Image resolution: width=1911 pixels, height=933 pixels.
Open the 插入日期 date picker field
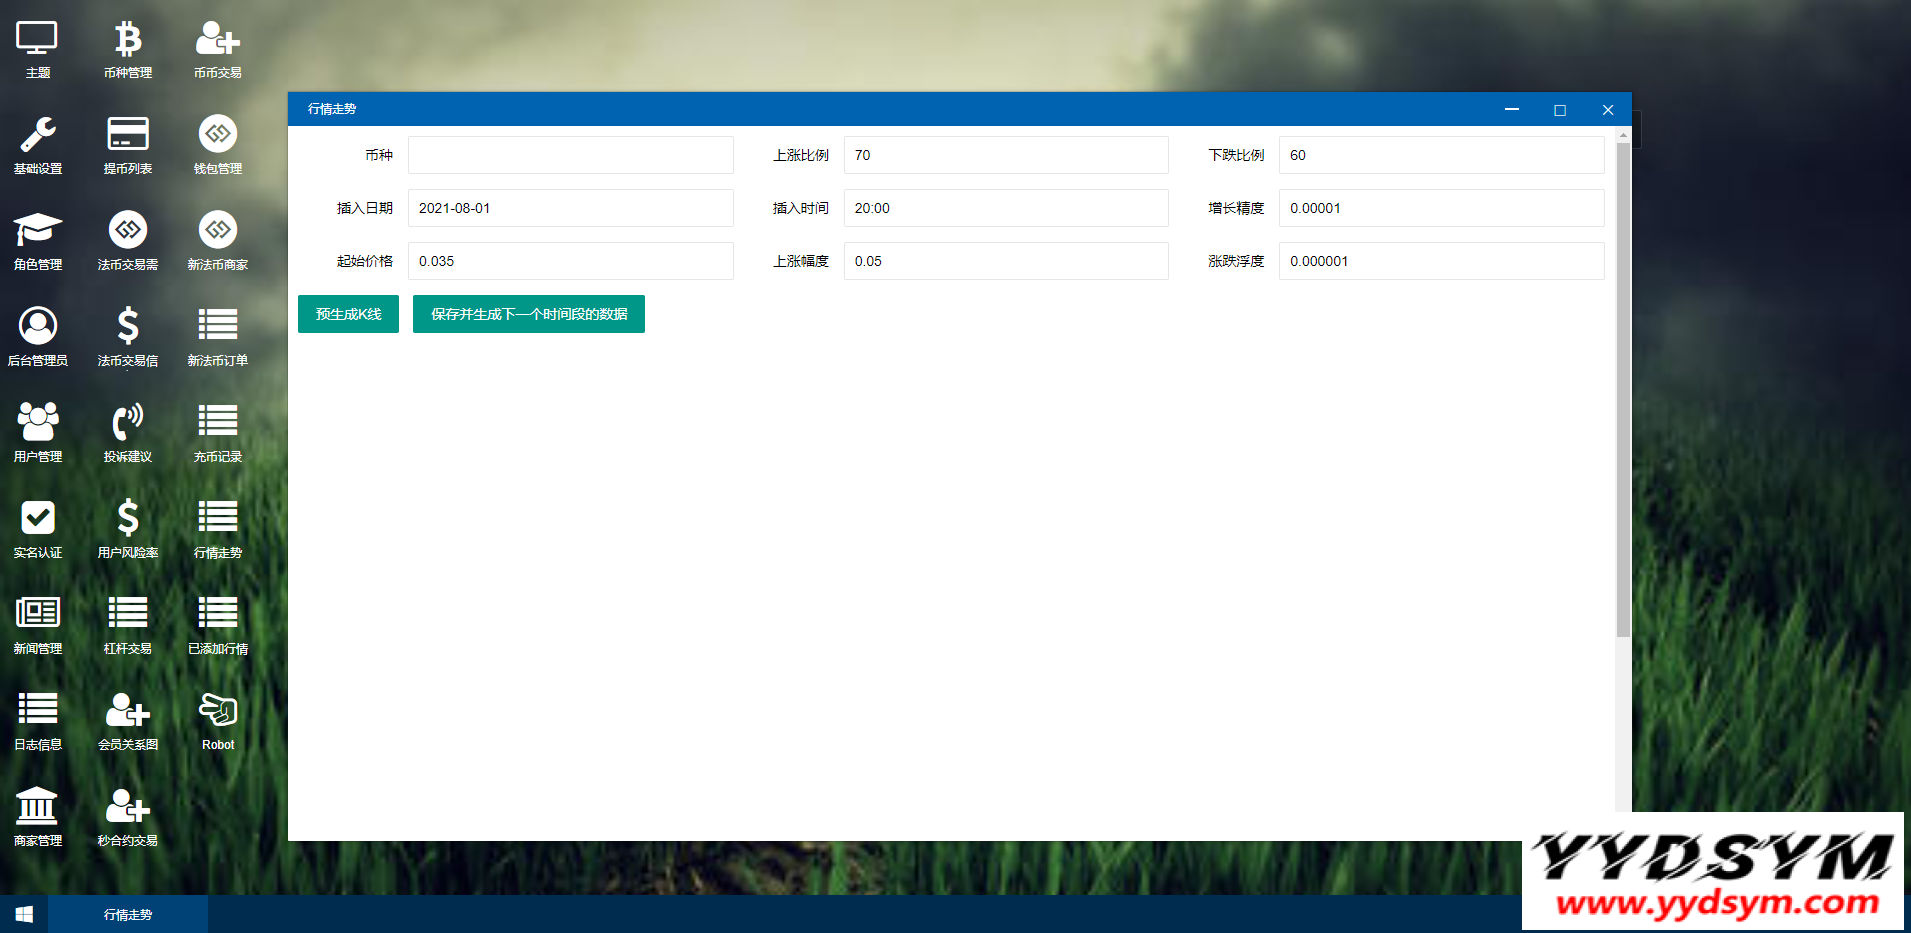tap(570, 208)
